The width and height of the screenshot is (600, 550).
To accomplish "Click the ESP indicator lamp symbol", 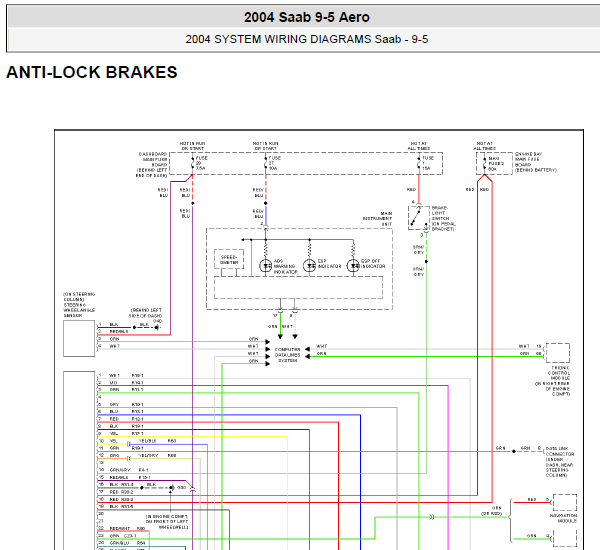I will tap(309, 265).
